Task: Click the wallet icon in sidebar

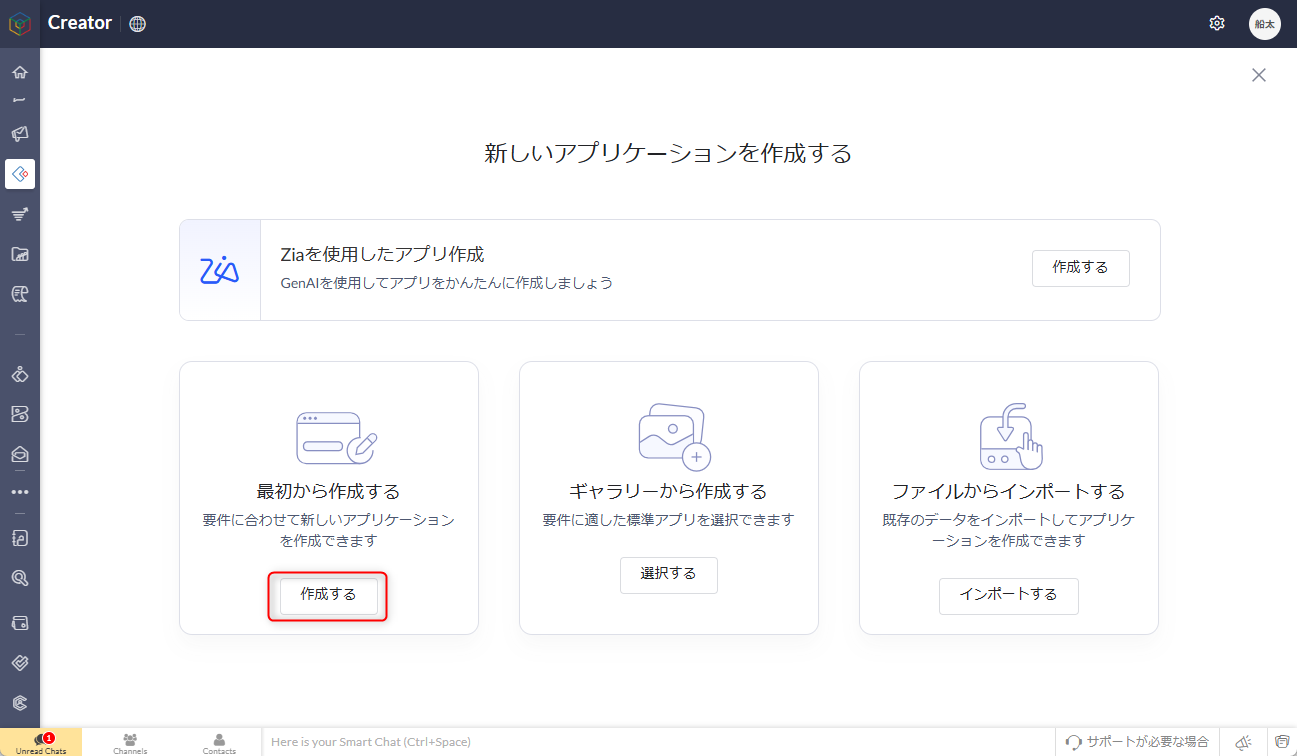Action: coord(20,622)
